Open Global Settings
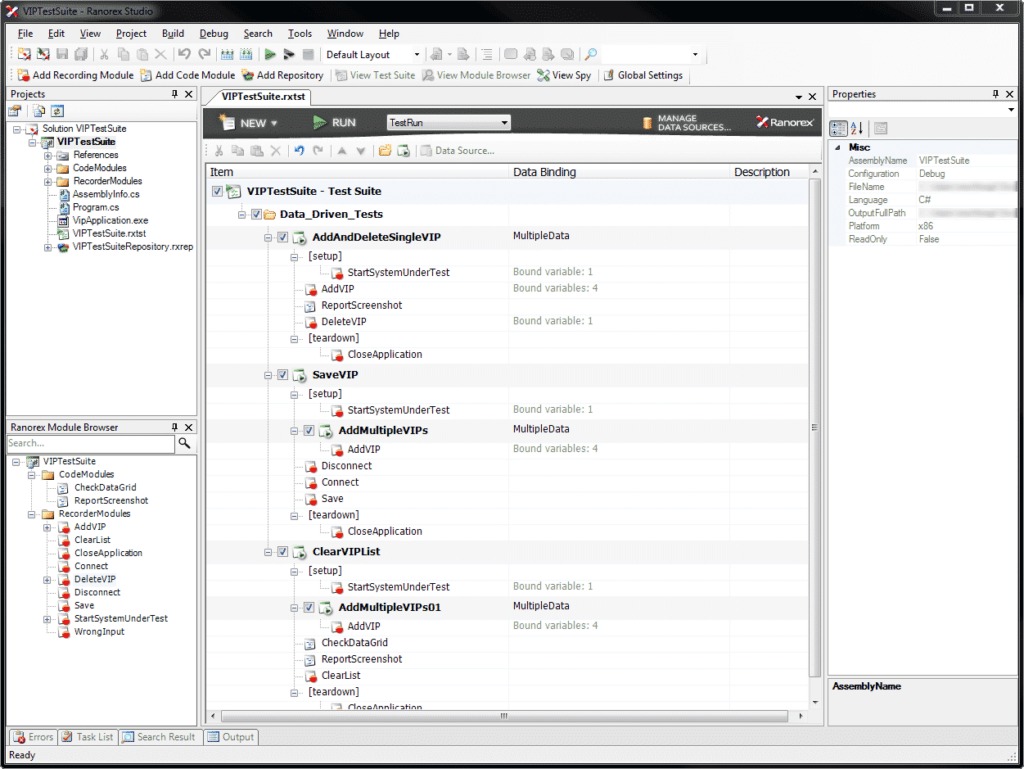Screen dimensions: 1024x769 point(643,75)
